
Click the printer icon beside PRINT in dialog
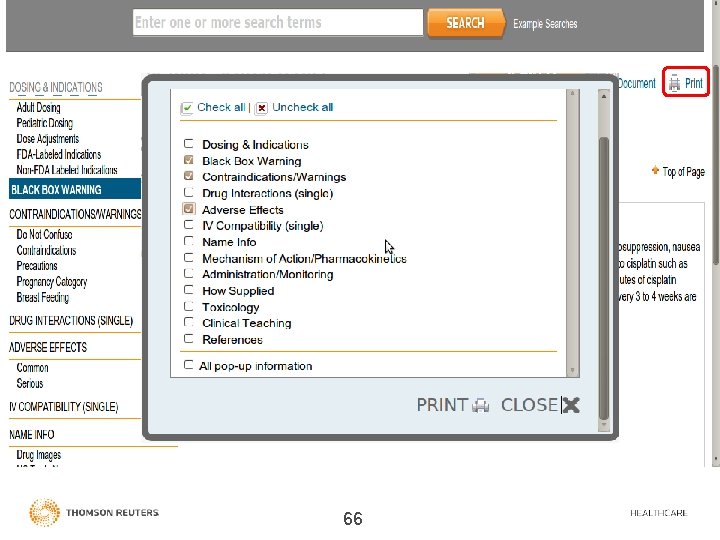[x=480, y=406]
